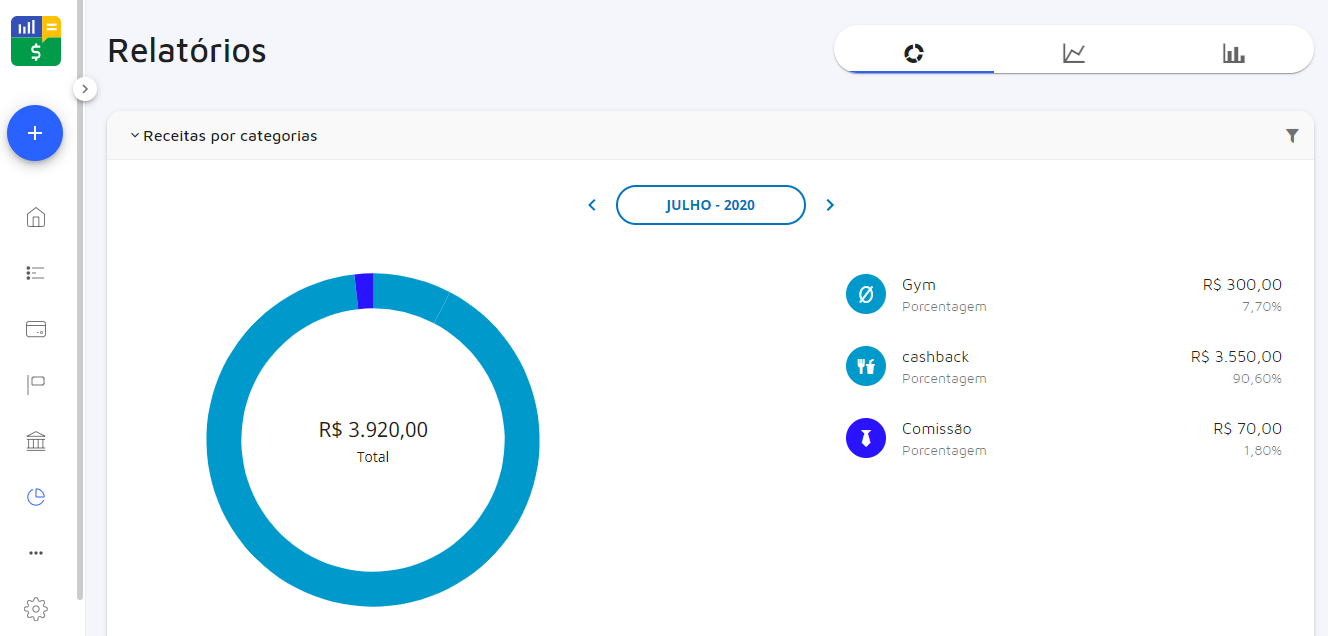Image resolution: width=1328 pixels, height=636 pixels.
Task: Go to the next month
Action: click(830, 205)
